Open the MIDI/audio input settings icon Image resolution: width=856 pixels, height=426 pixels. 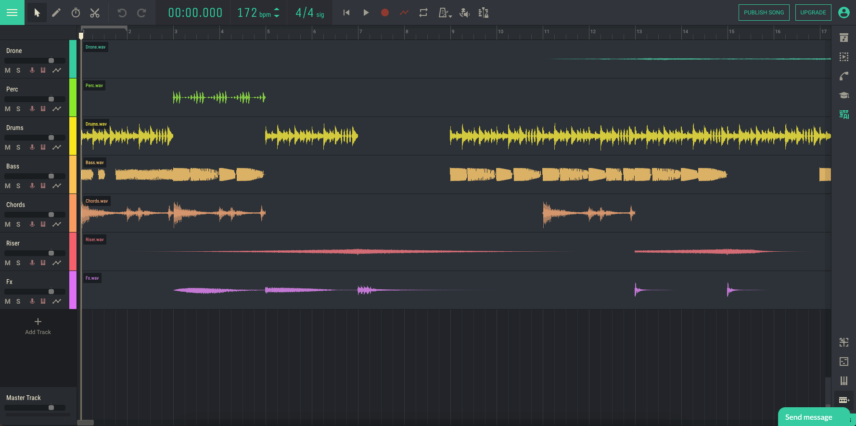click(x=464, y=13)
